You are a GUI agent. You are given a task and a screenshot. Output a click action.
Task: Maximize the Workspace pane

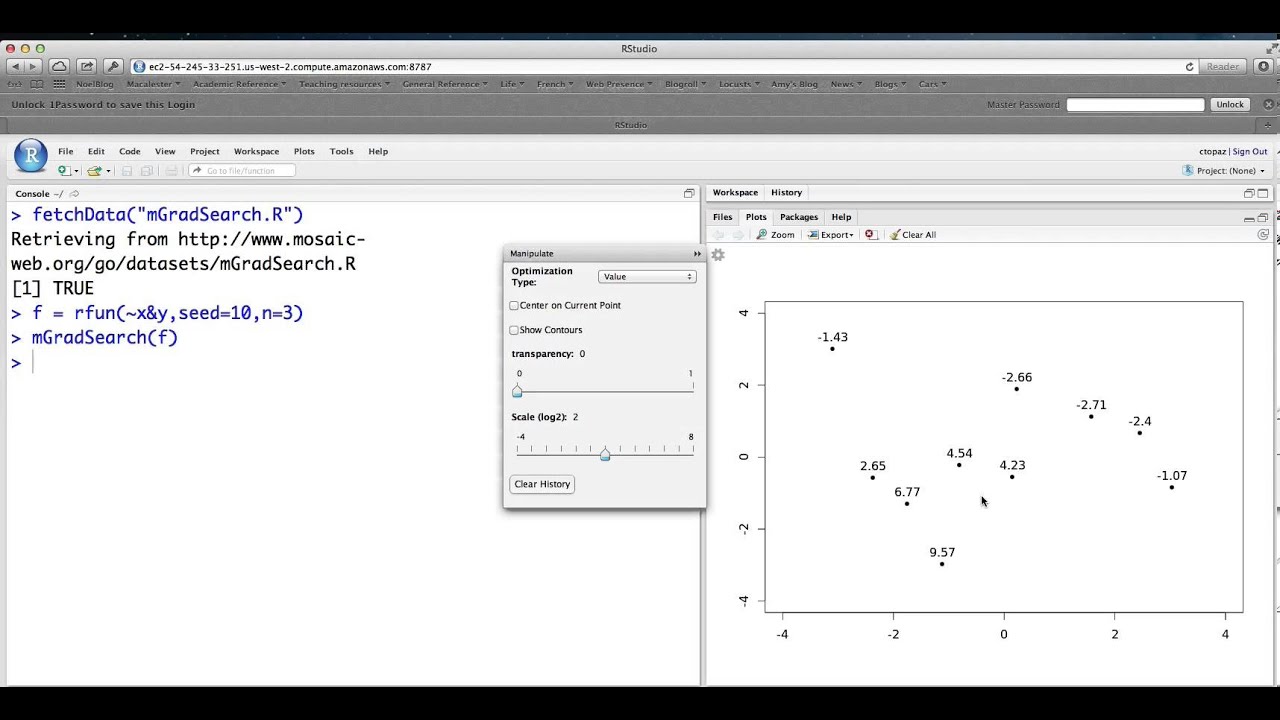point(1263,193)
